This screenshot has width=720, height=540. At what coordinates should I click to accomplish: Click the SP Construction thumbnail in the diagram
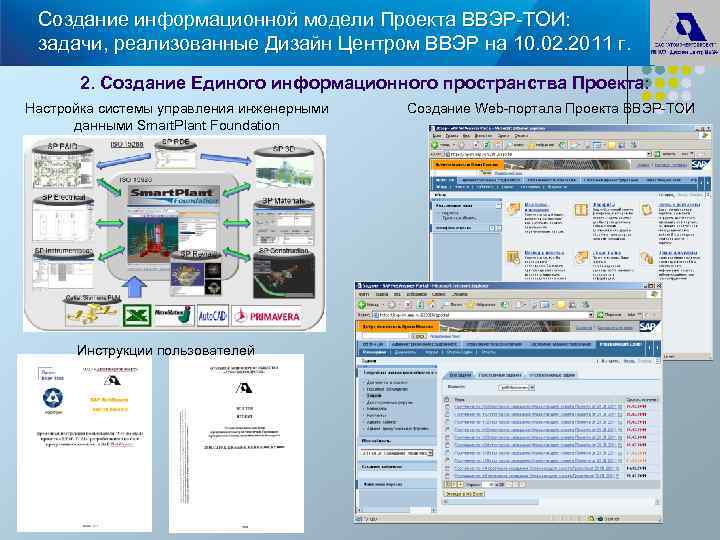click(x=284, y=273)
